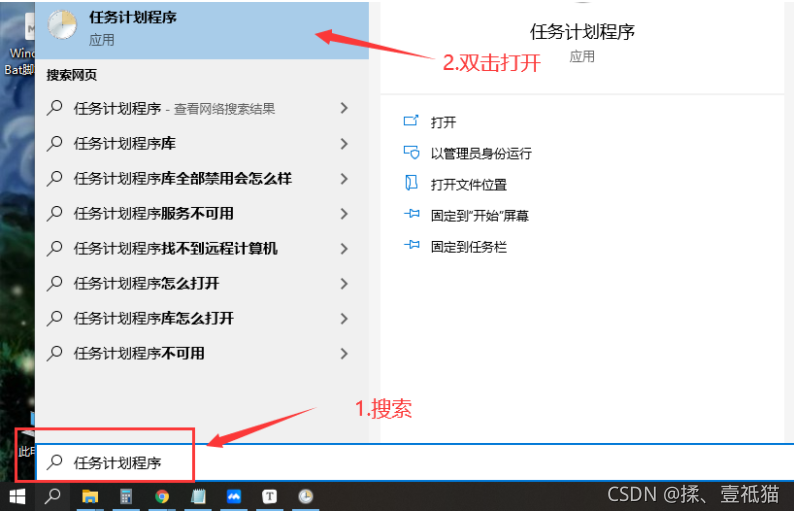Choose 固定到任务栏
795x514 pixels.
pyautogui.click(x=468, y=247)
